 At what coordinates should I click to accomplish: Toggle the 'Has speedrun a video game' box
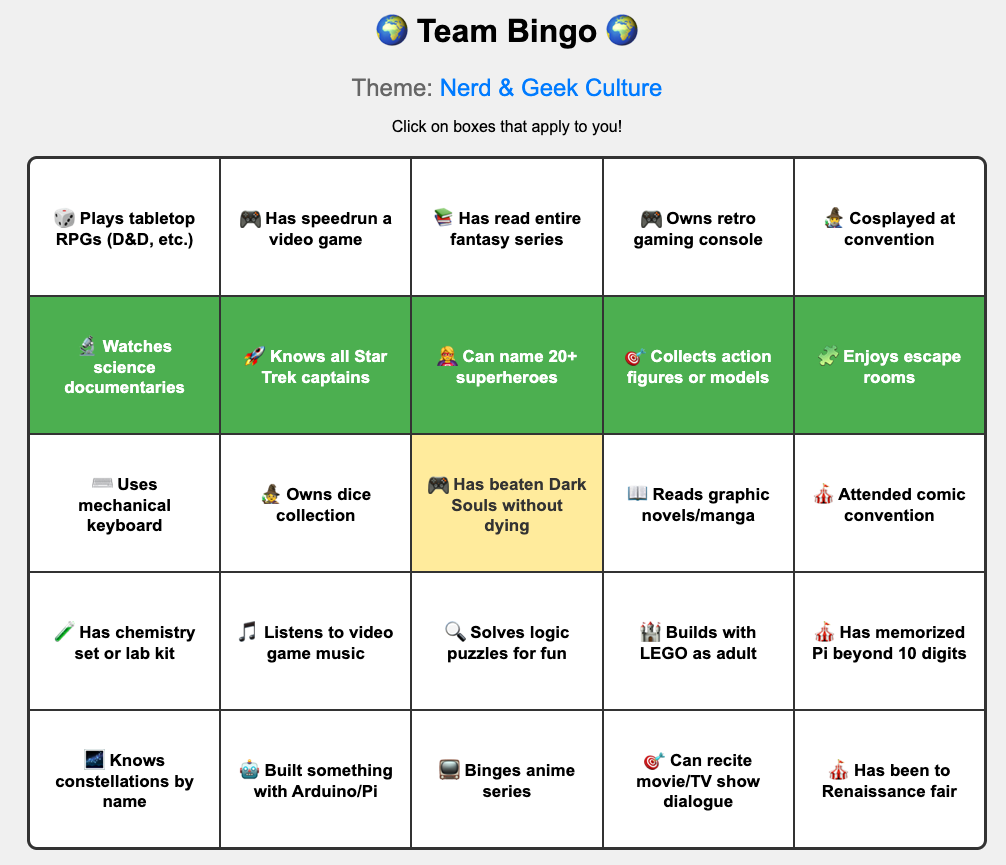click(x=315, y=228)
